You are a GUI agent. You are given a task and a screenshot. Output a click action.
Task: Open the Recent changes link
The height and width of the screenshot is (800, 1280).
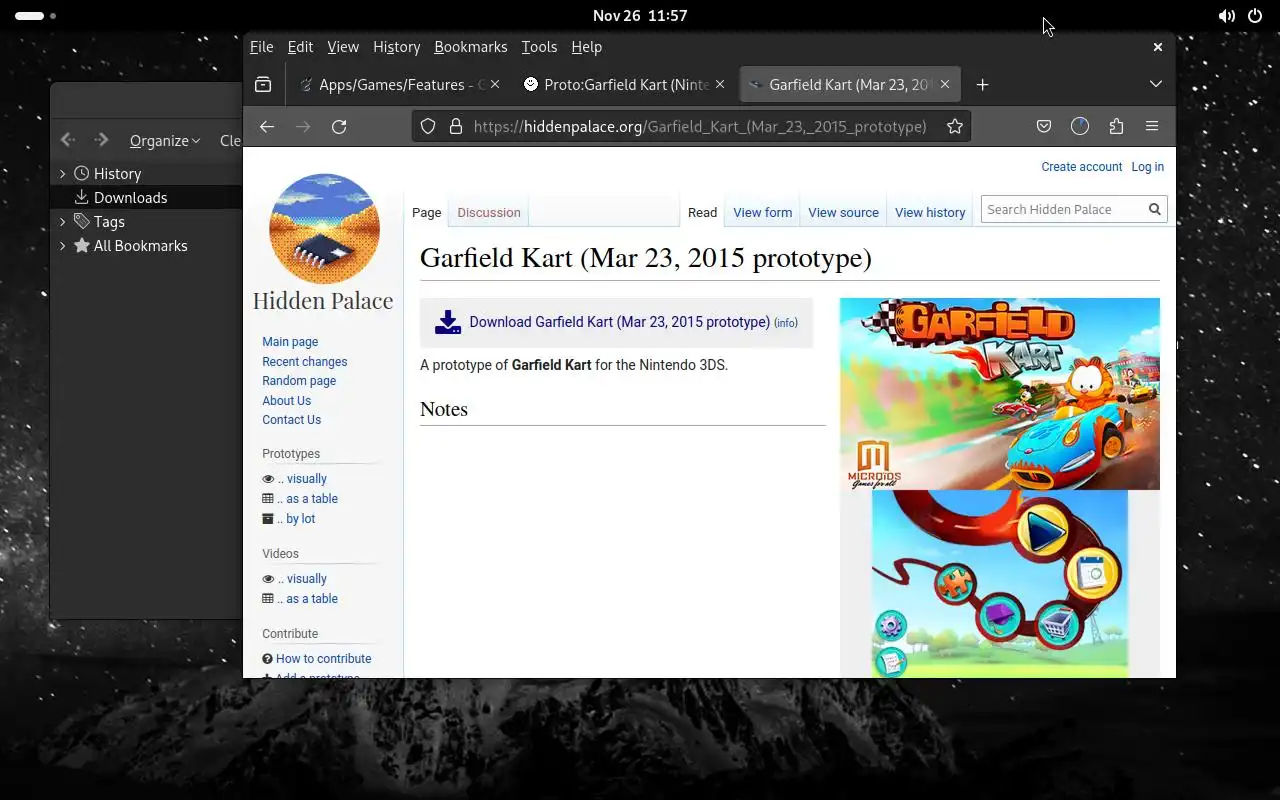click(x=305, y=362)
